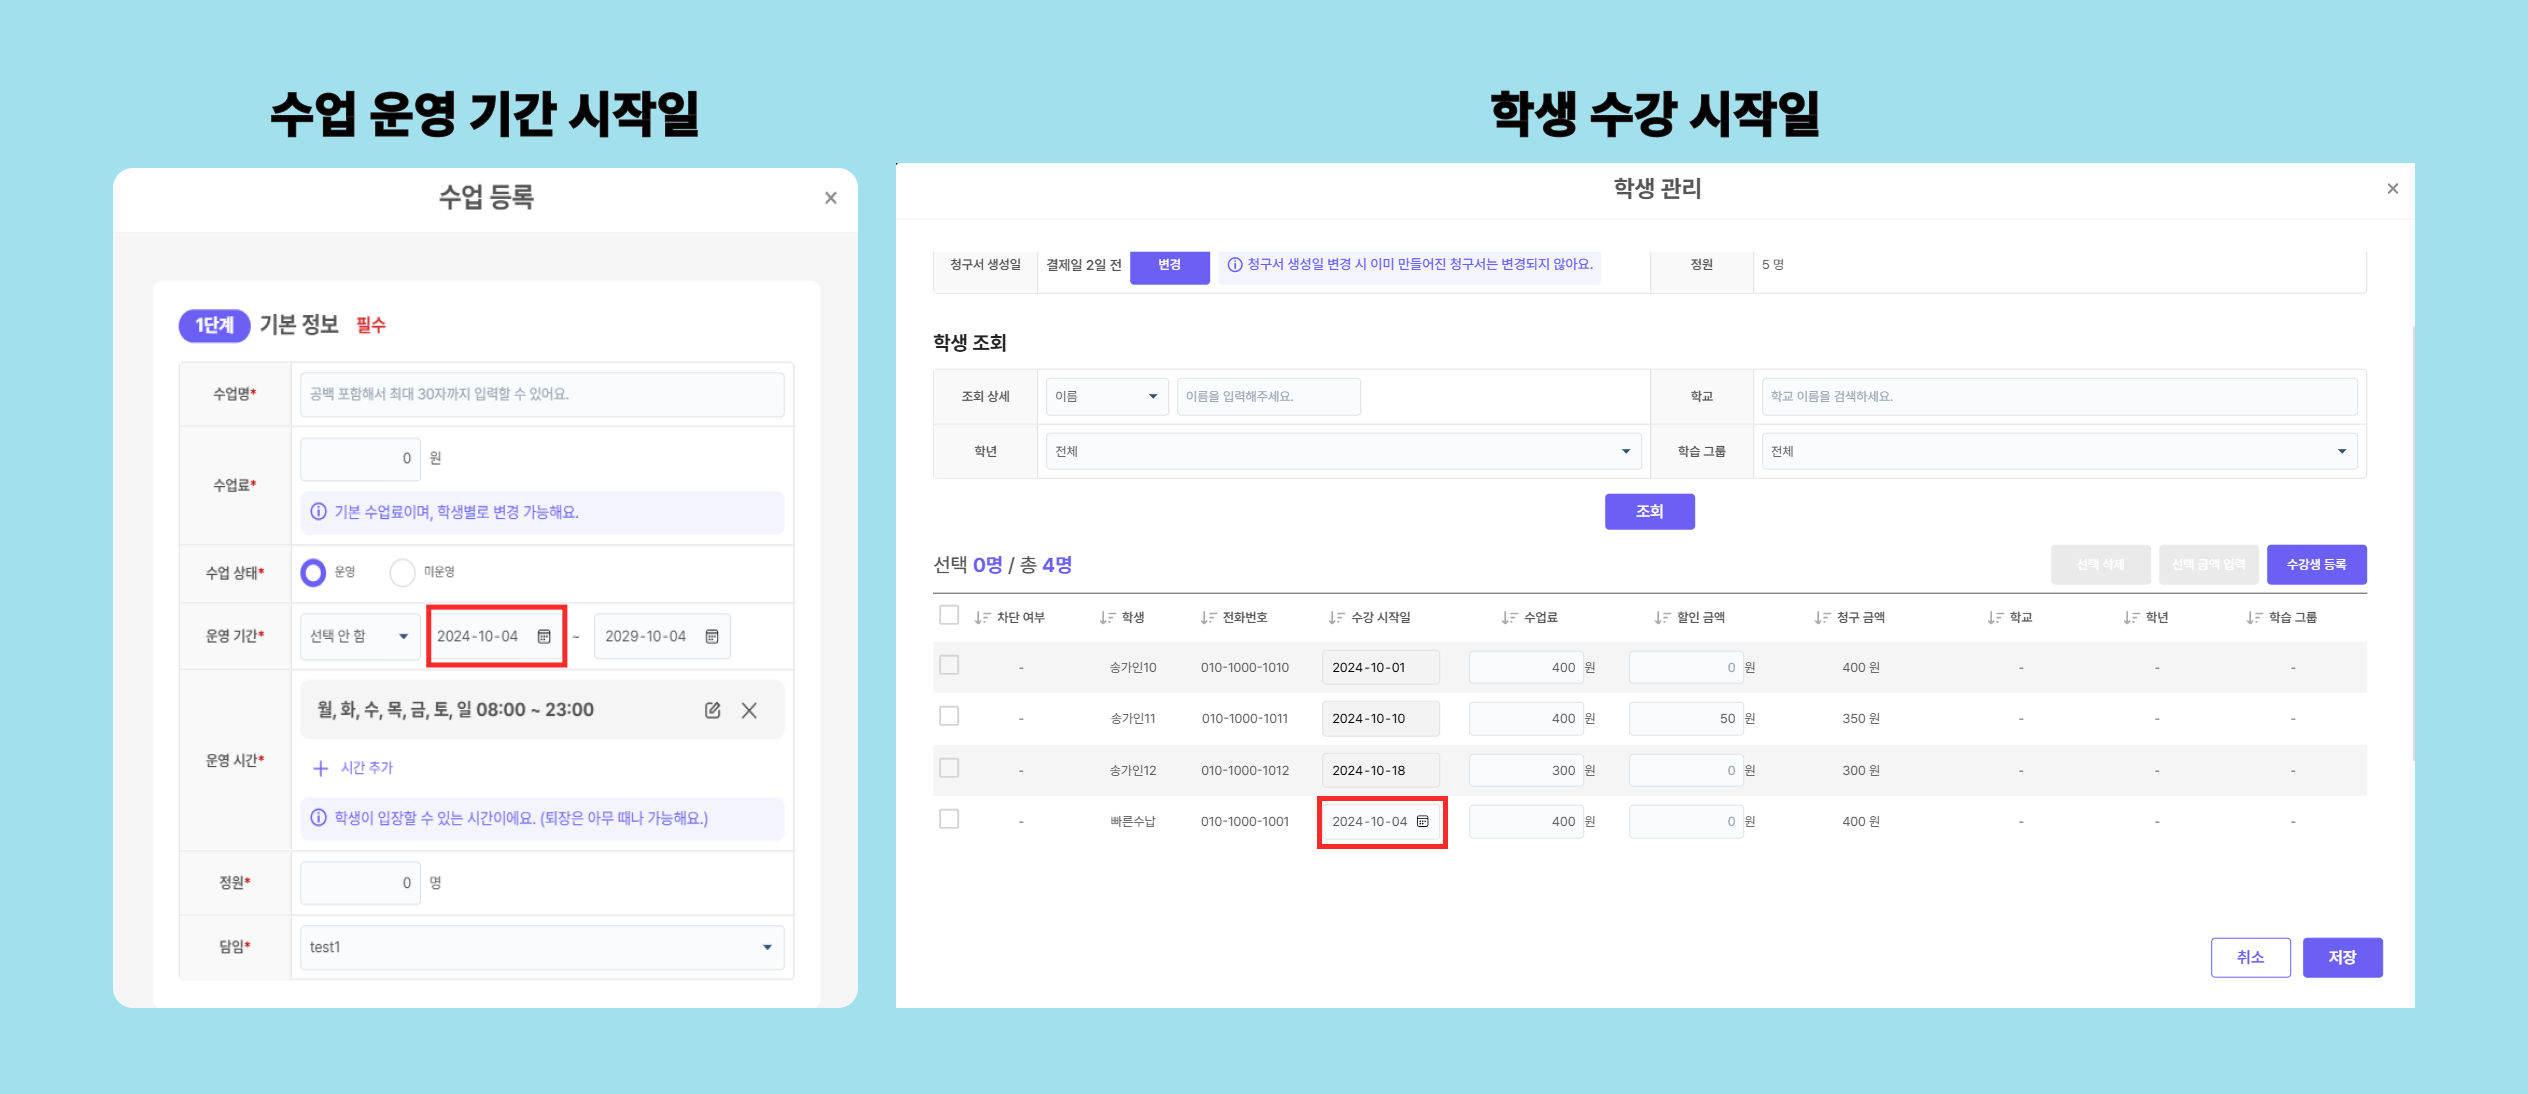
Task: Click the 수업명 text input field
Action: pos(541,394)
